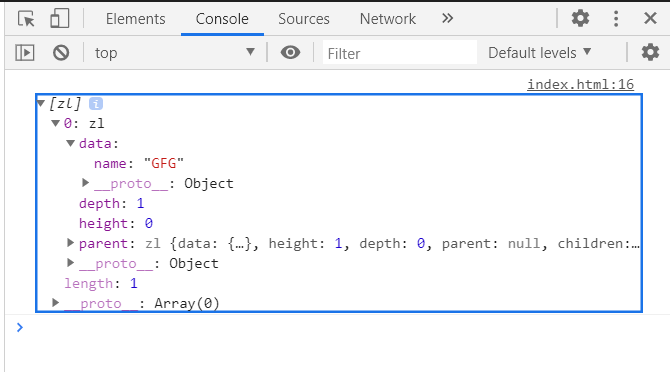Activate the inspect element picker icon
Screen dimensions: 670x372
(x=26, y=19)
